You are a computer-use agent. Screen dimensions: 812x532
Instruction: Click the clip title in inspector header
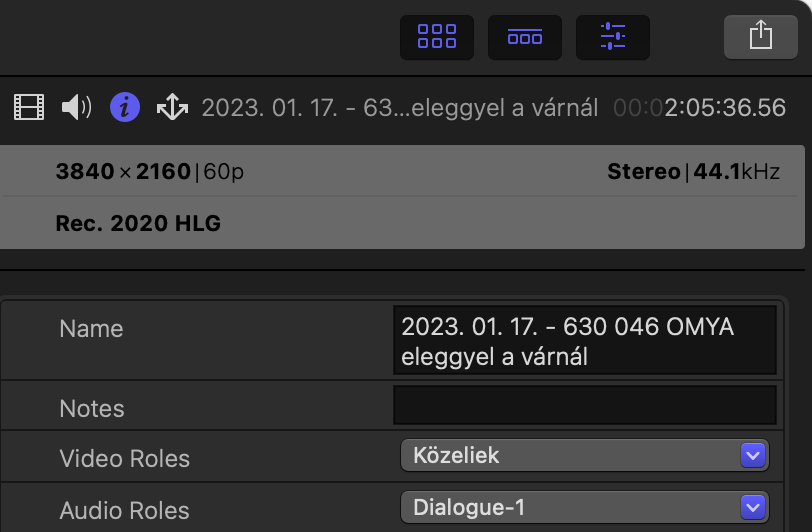tap(400, 108)
